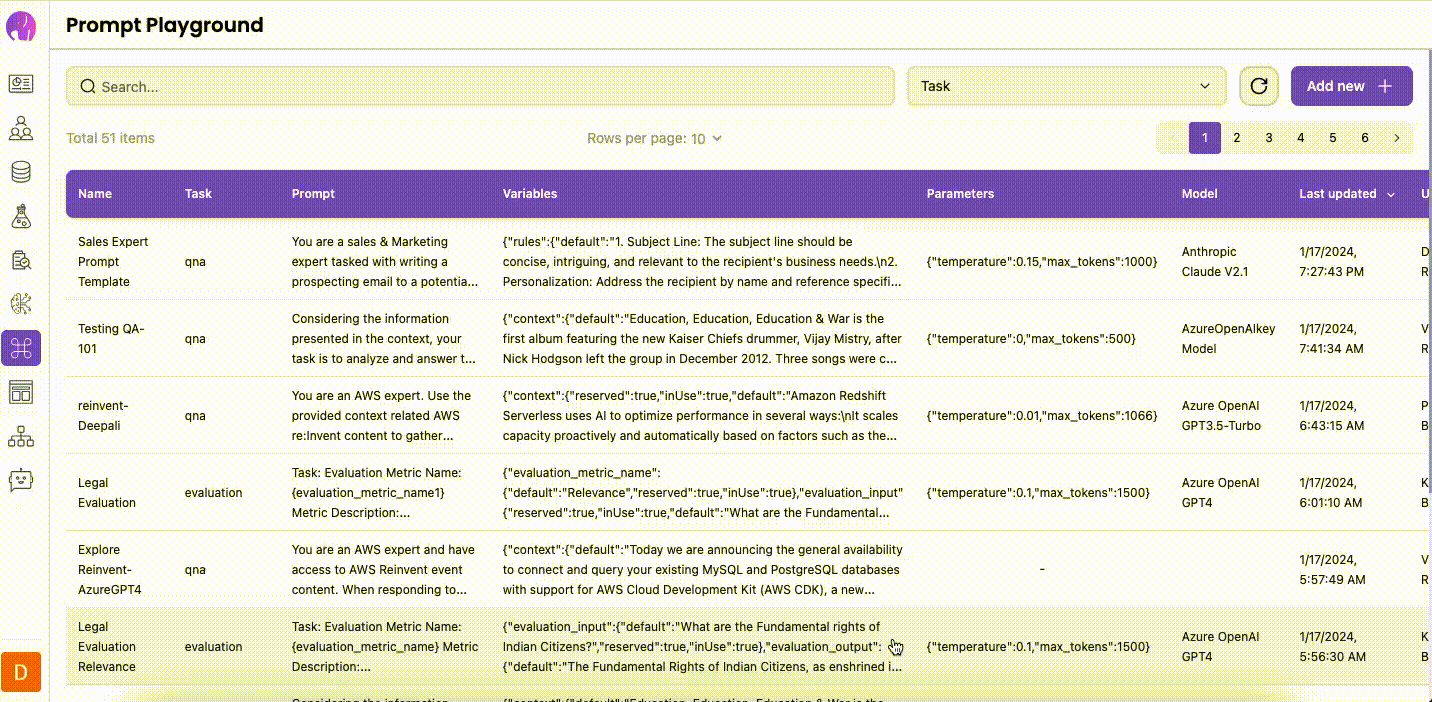The width and height of the screenshot is (1432, 702).
Task: Click the users group sidebar icon
Action: (x=21, y=128)
